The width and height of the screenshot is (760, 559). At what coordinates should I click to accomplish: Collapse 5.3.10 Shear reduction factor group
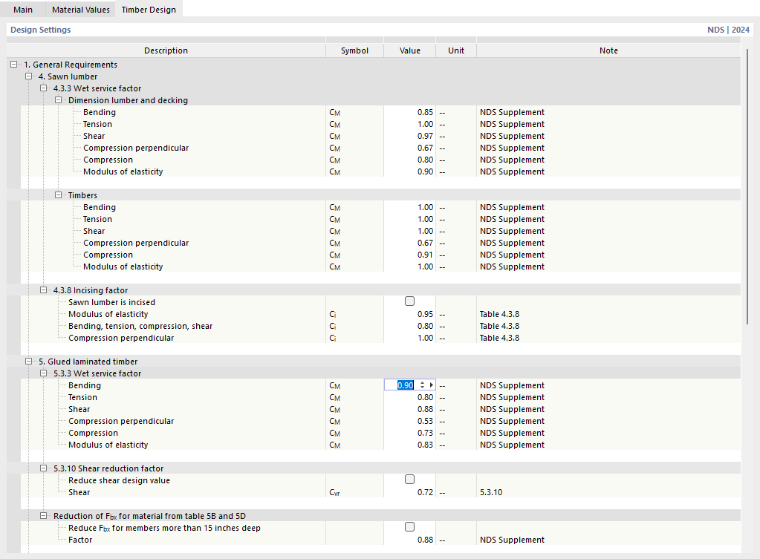tap(44, 468)
